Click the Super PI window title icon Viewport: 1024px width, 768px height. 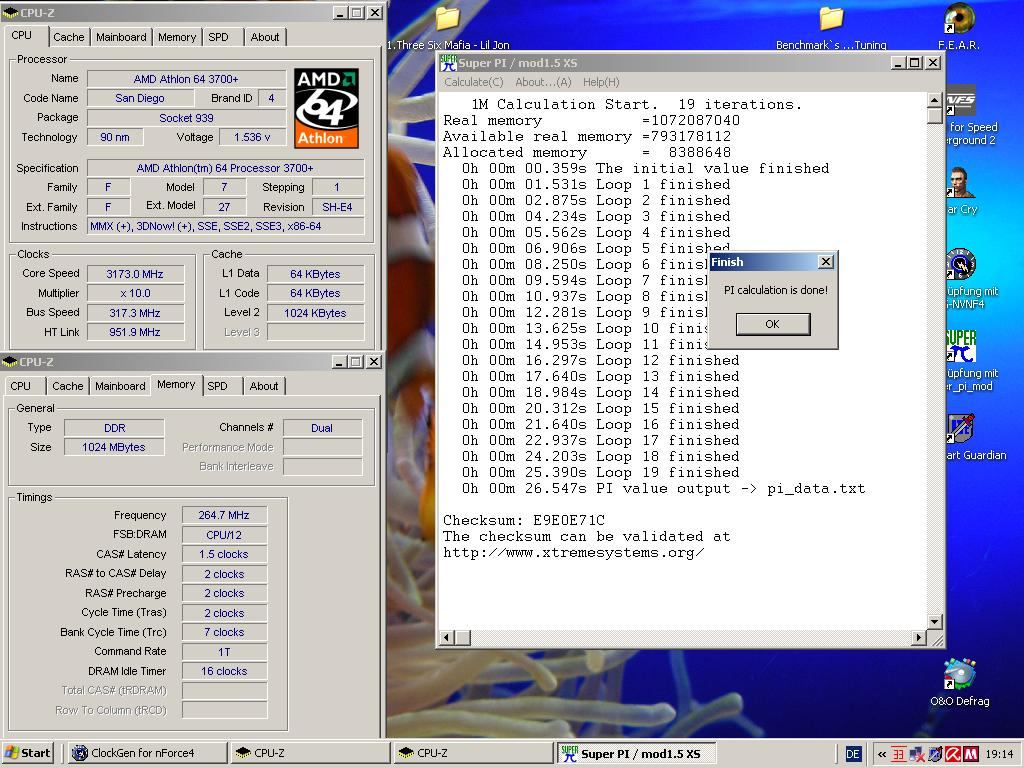[449, 63]
